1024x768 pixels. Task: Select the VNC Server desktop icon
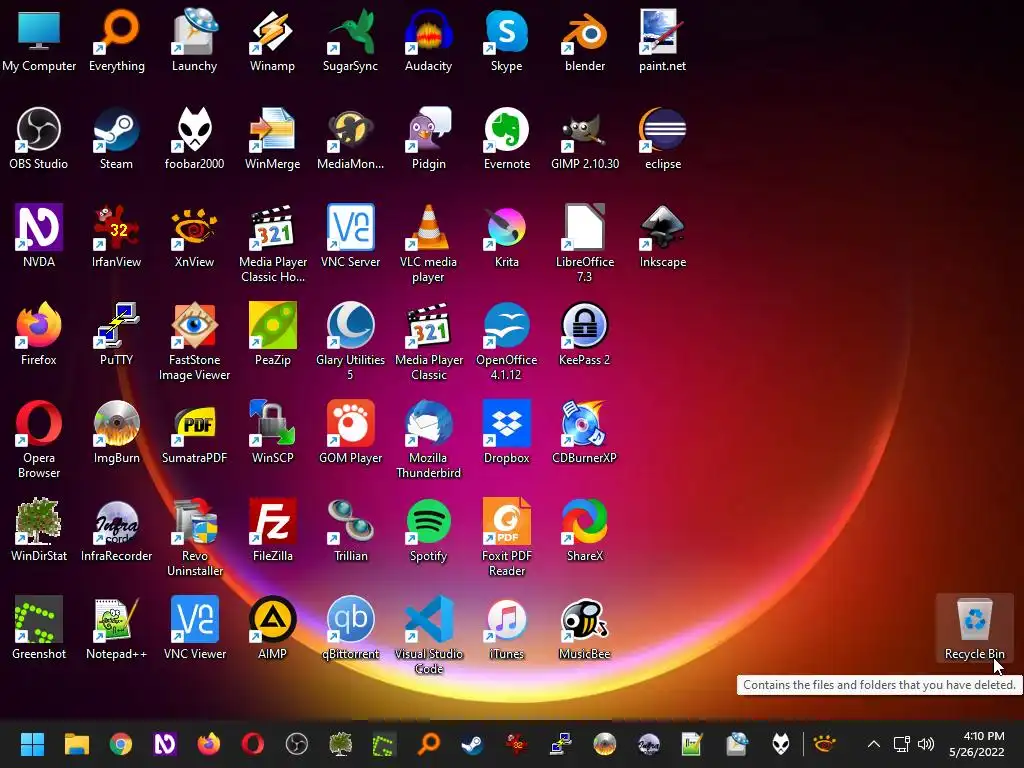(351, 236)
